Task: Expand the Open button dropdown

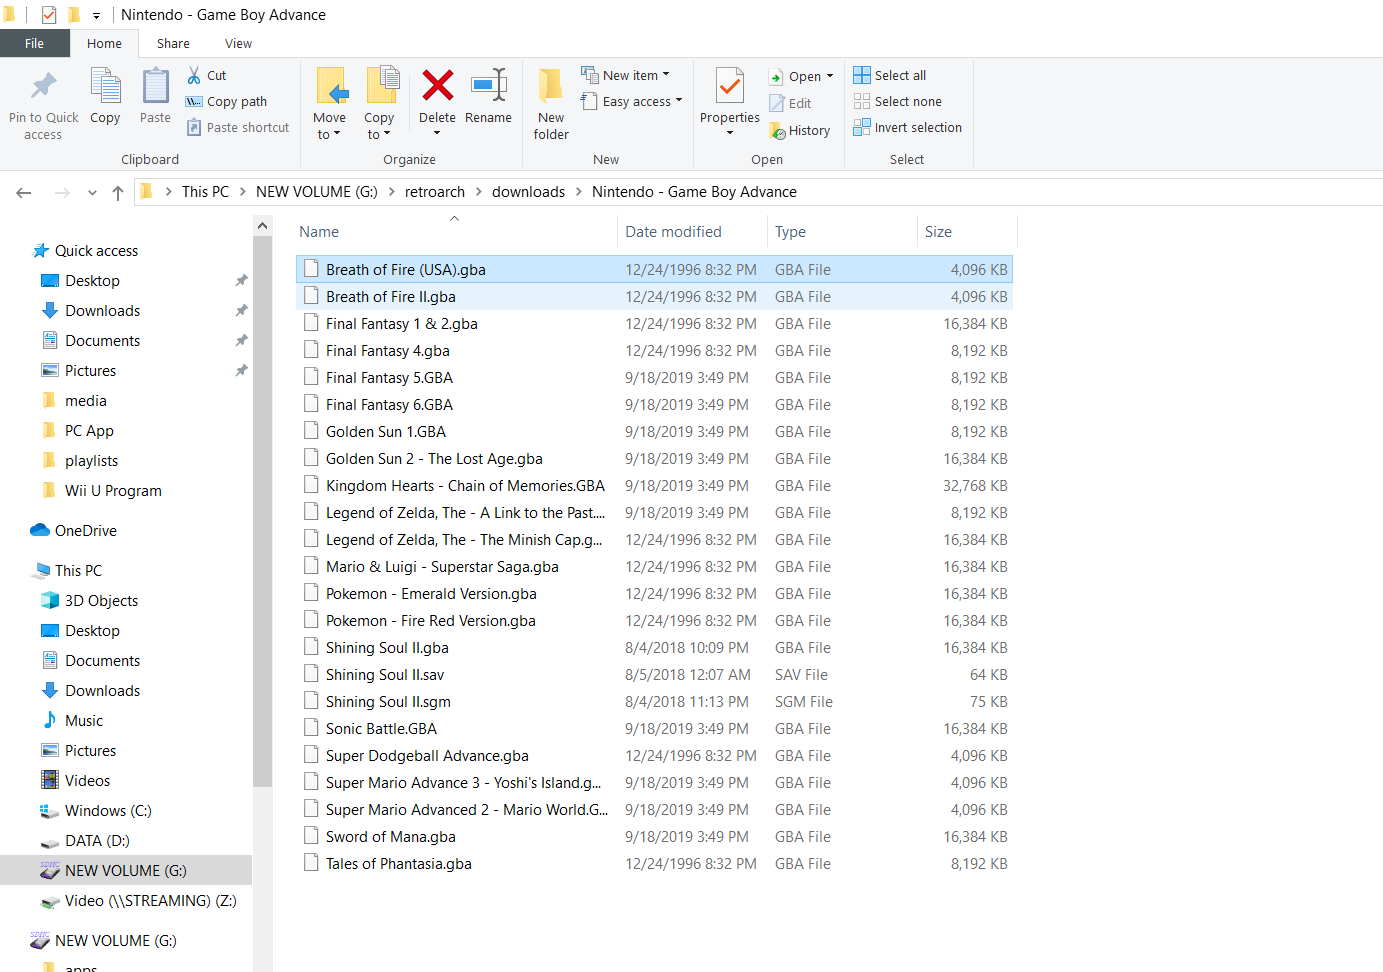Action: pos(830,76)
